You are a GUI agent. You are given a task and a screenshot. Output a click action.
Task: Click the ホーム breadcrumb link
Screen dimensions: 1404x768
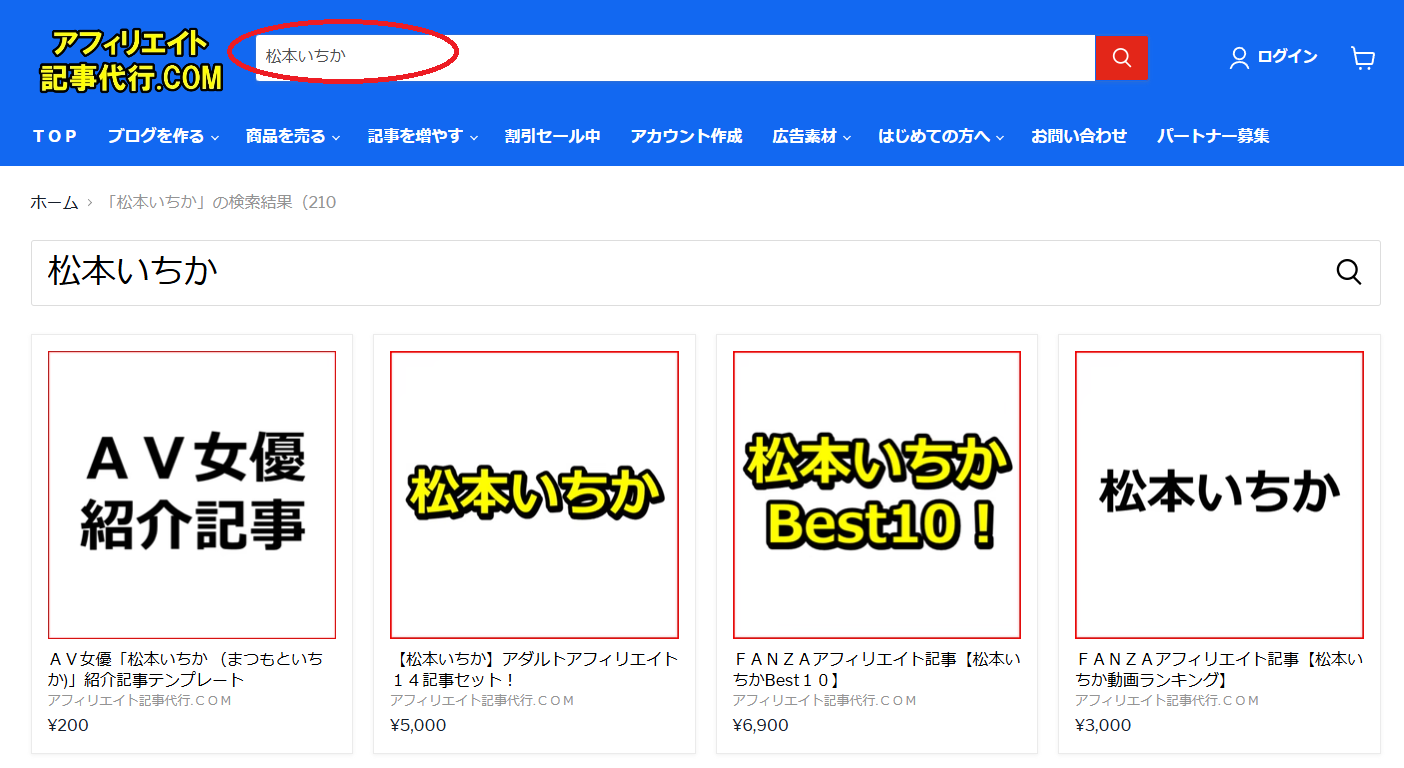[x=54, y=202]
